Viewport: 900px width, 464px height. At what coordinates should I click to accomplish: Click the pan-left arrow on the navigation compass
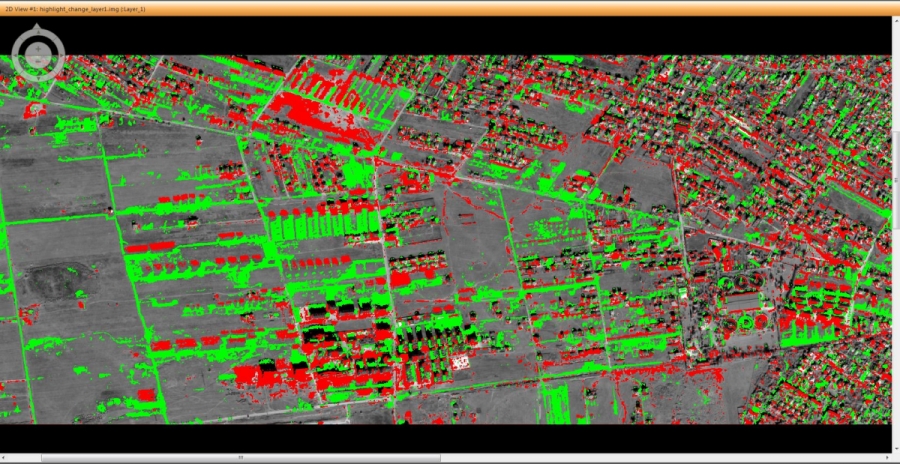[15, 55]
